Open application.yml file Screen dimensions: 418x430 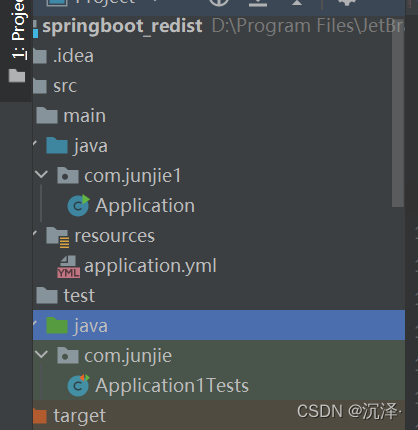coord(150,266)
